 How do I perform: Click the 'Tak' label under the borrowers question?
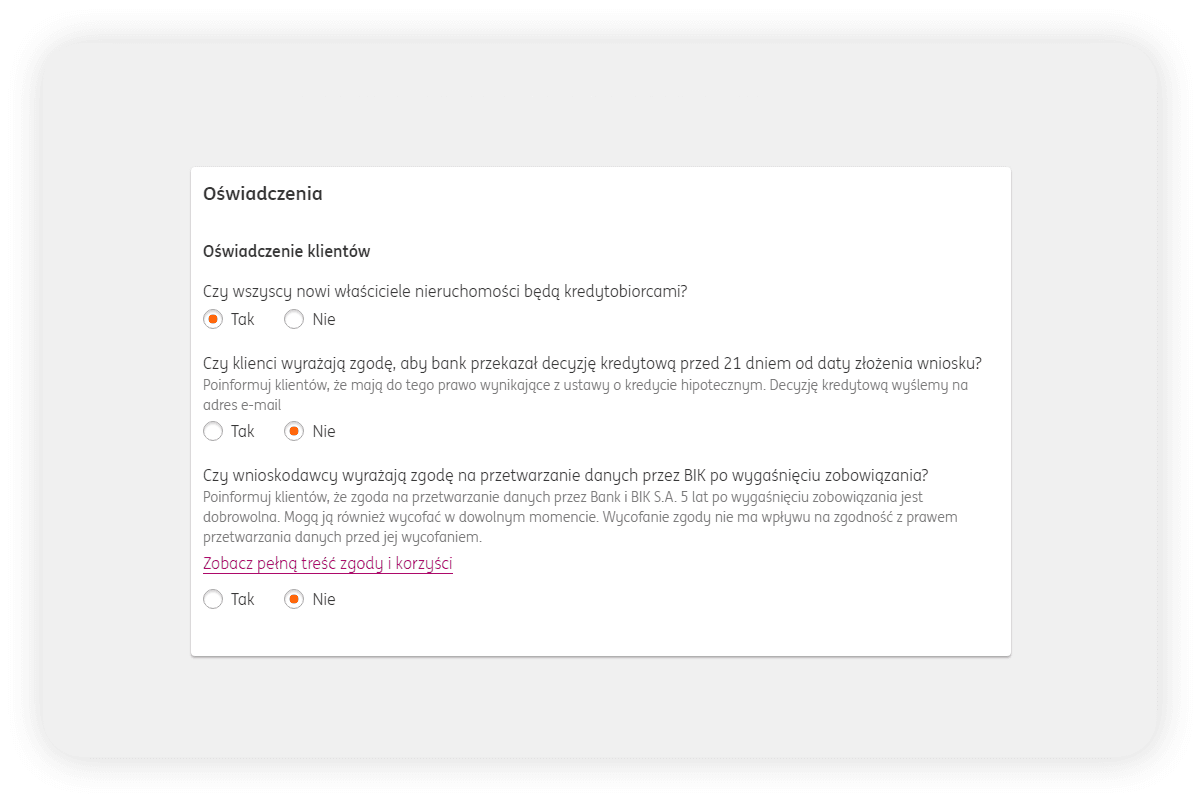[243, 320]
